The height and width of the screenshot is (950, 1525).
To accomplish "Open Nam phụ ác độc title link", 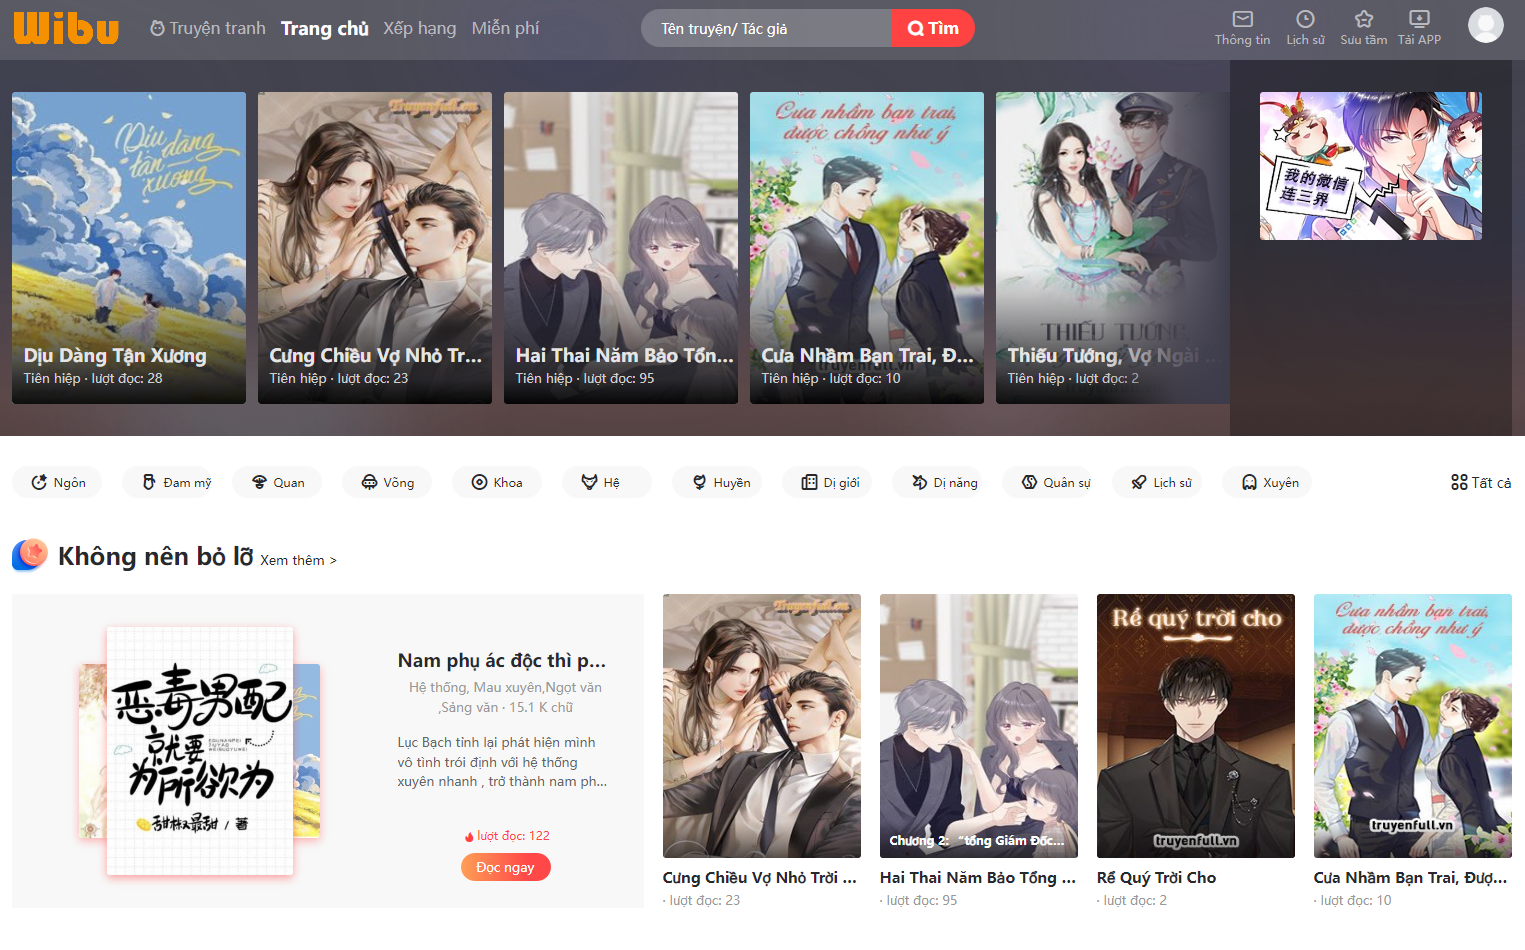I will tap(502, 660).
